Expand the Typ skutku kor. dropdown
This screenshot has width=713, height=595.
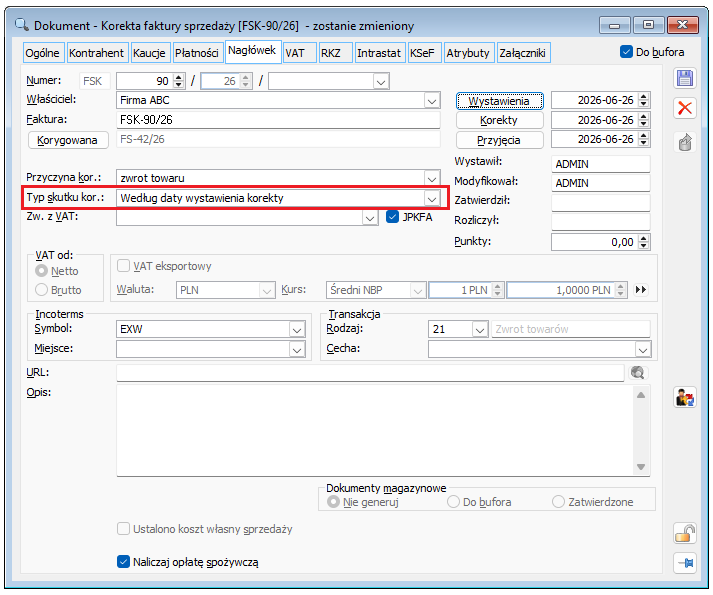point(432,198)
